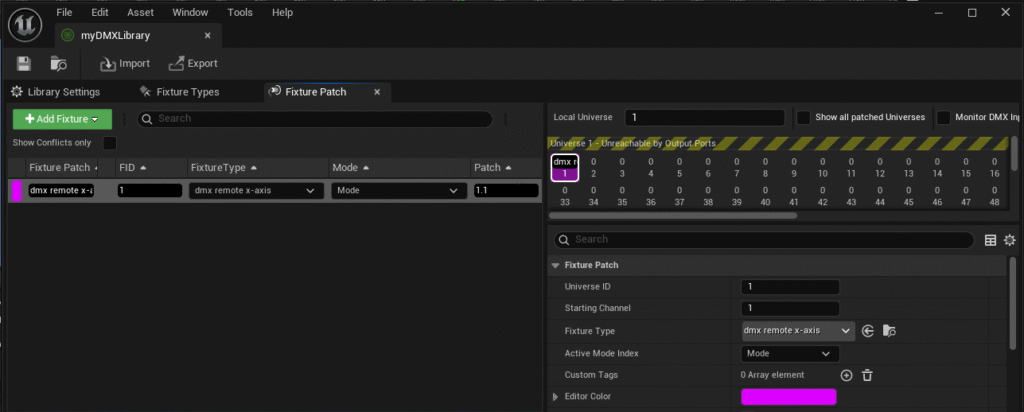Image resolution: width=1024 pixels, height=412 pixels.
Task: Click the fixture patch list search box
Action: 315,119
